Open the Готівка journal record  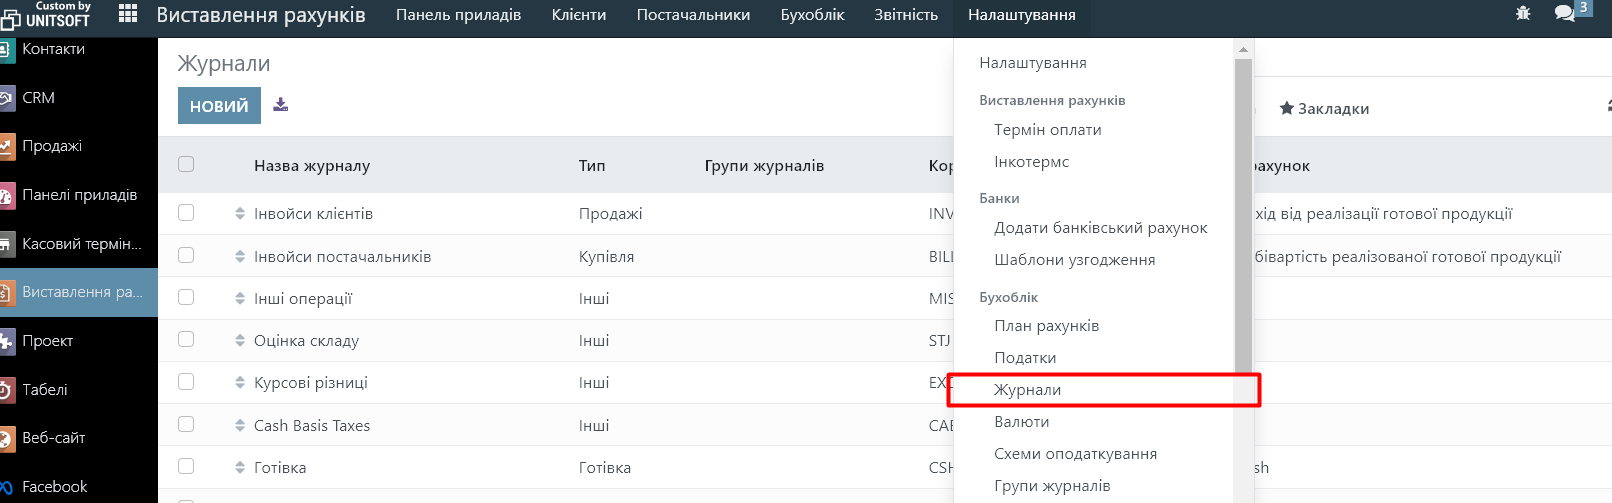tap(280, 468)
